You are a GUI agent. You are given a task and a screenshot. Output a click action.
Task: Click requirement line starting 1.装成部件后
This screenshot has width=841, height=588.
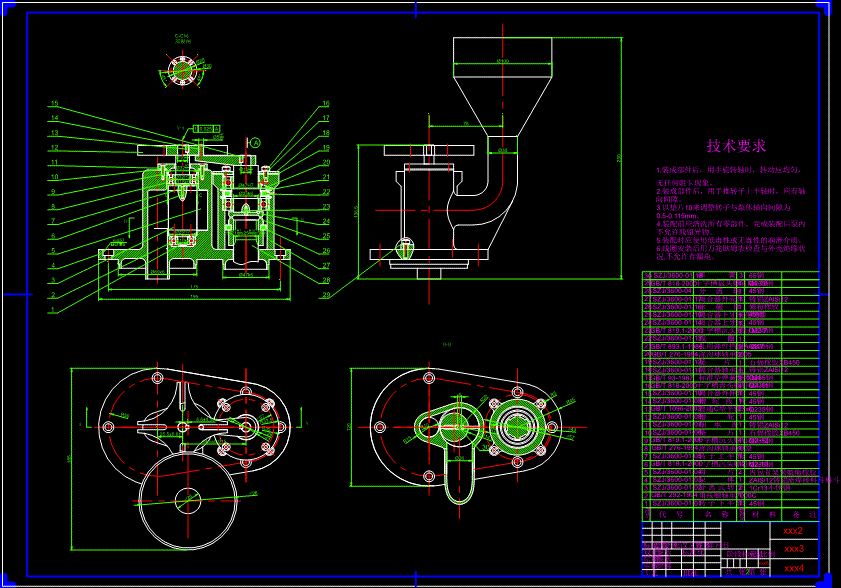[x=729, y=170]
